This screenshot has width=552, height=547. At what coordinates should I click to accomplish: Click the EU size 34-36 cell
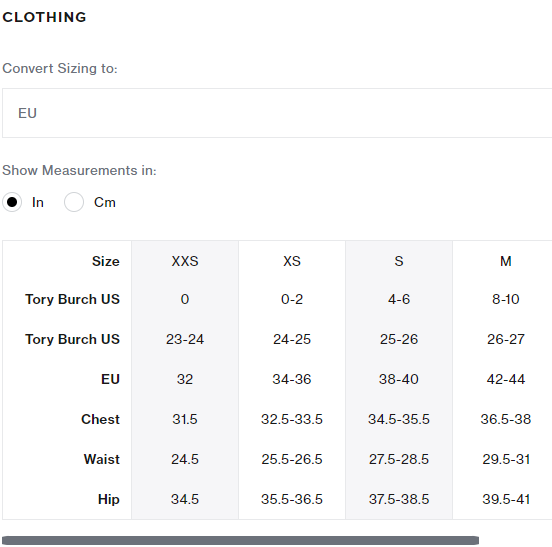click(x=292, y=379)
